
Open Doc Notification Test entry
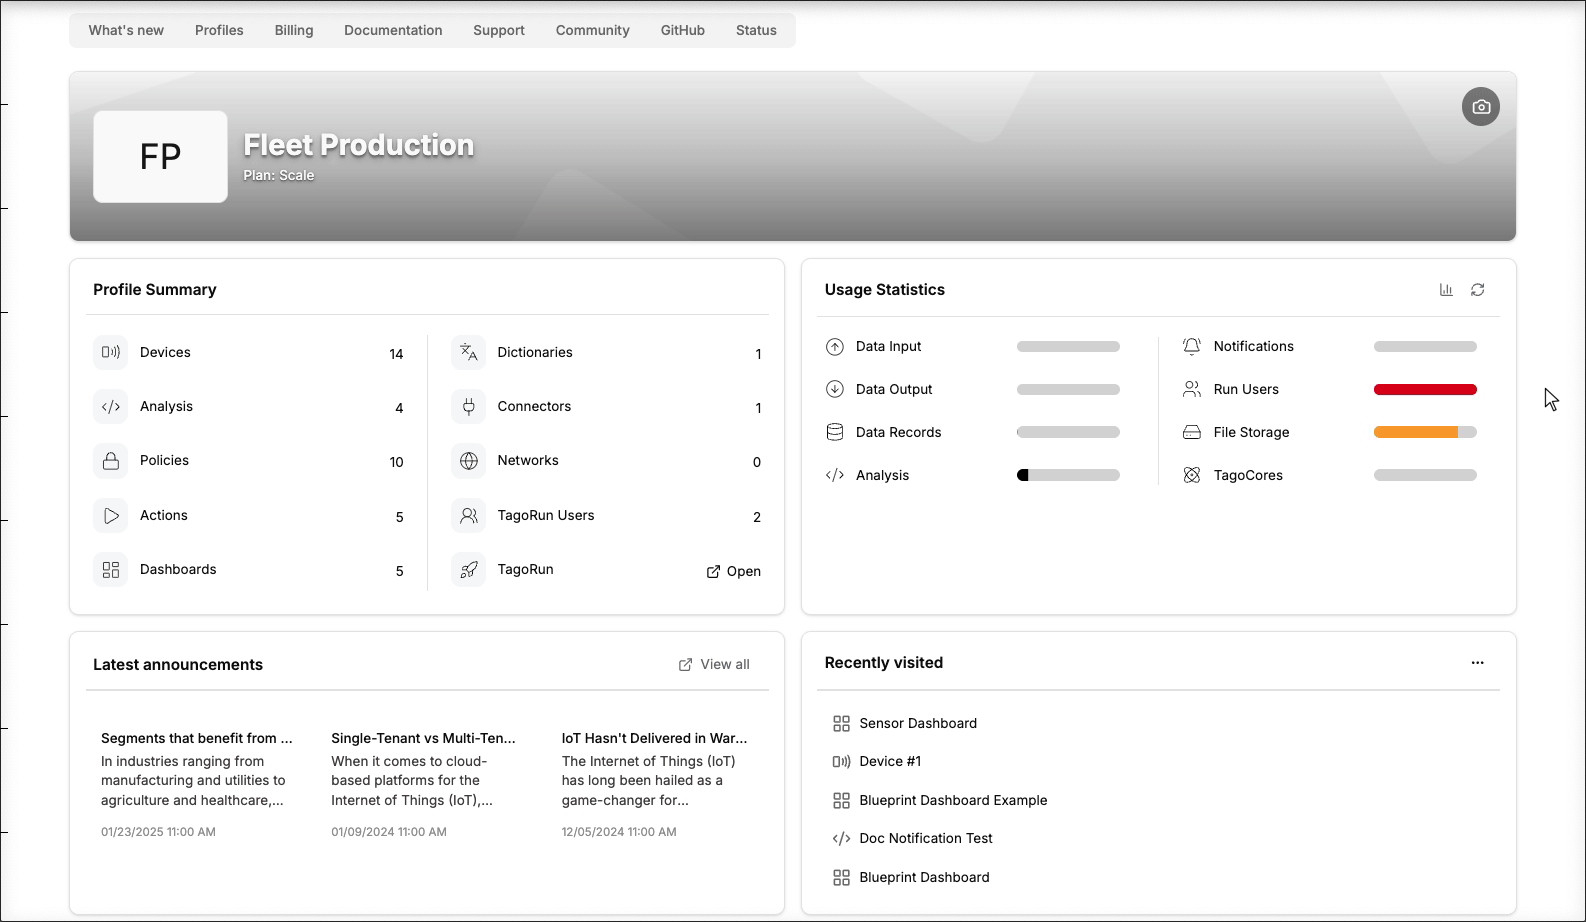click(926, 839)
